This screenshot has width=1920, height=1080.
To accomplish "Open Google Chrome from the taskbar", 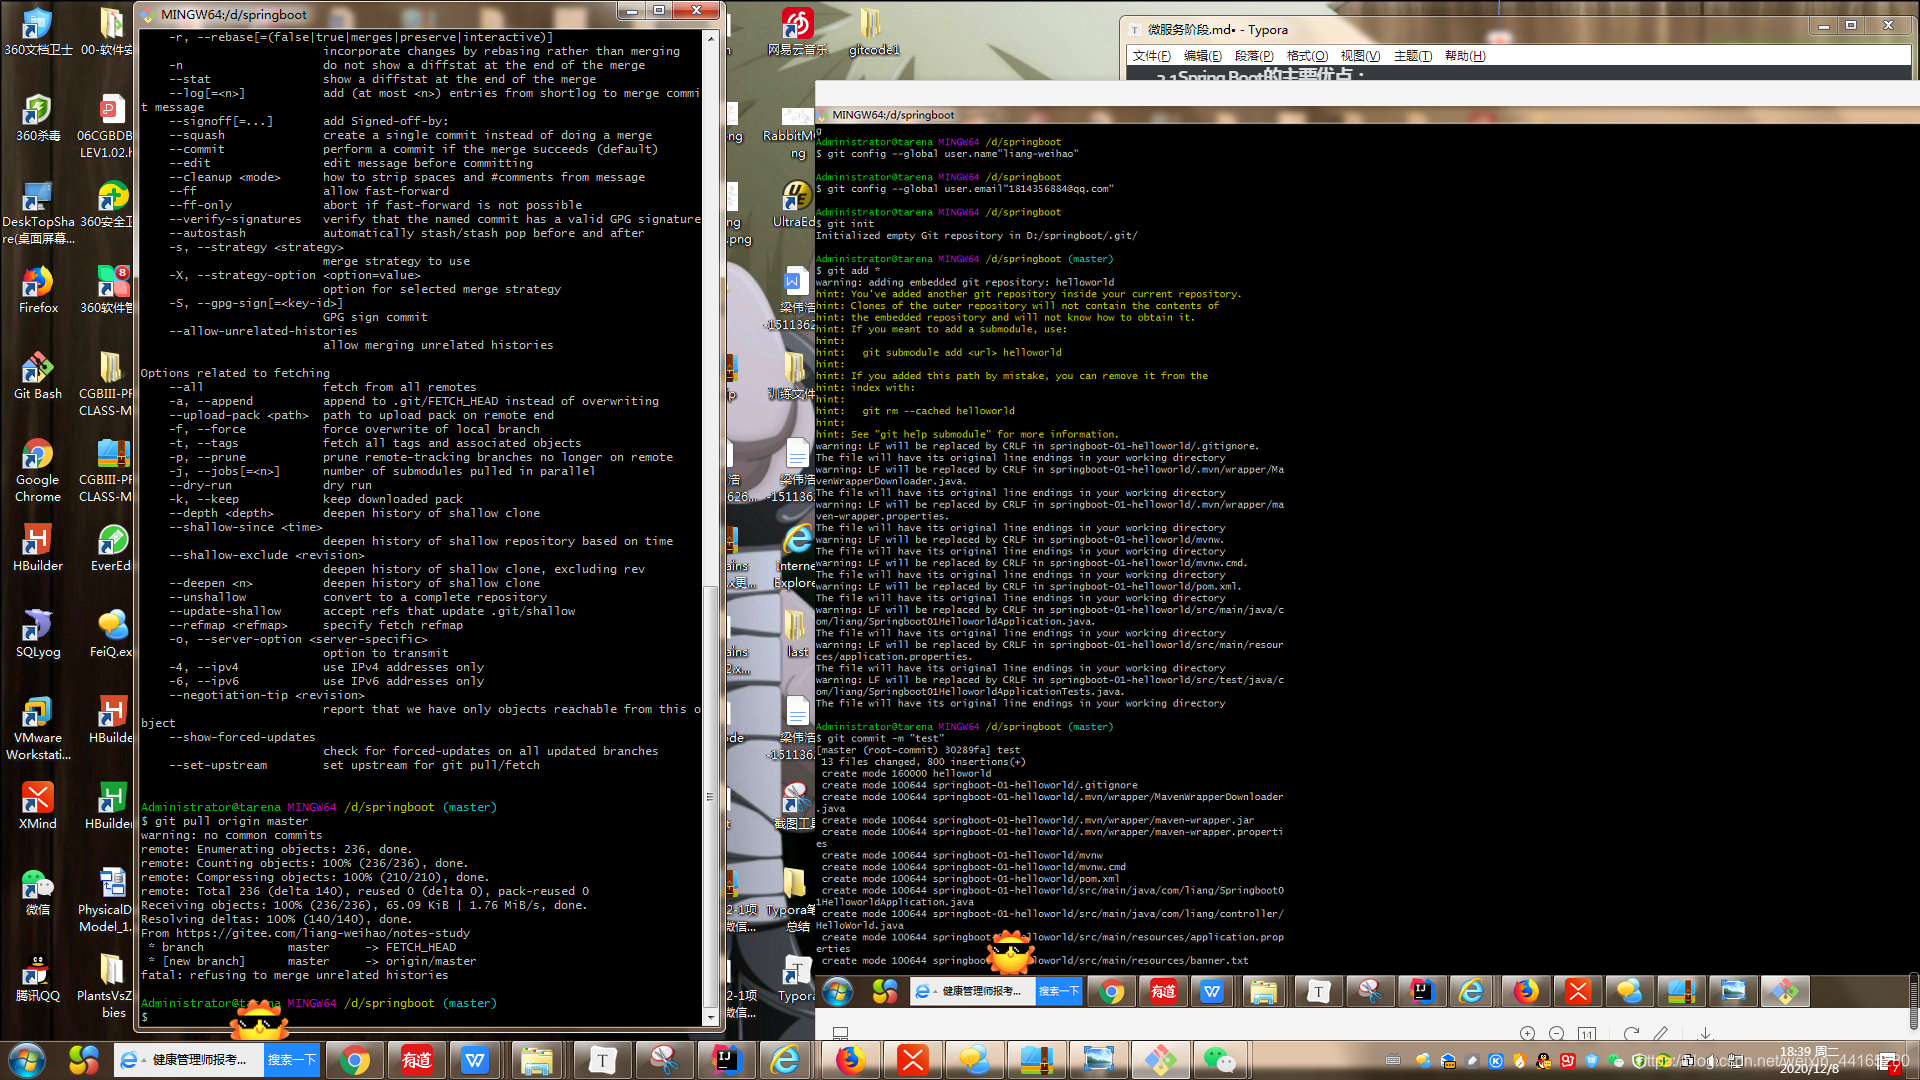I will (x=354, y=1060).
